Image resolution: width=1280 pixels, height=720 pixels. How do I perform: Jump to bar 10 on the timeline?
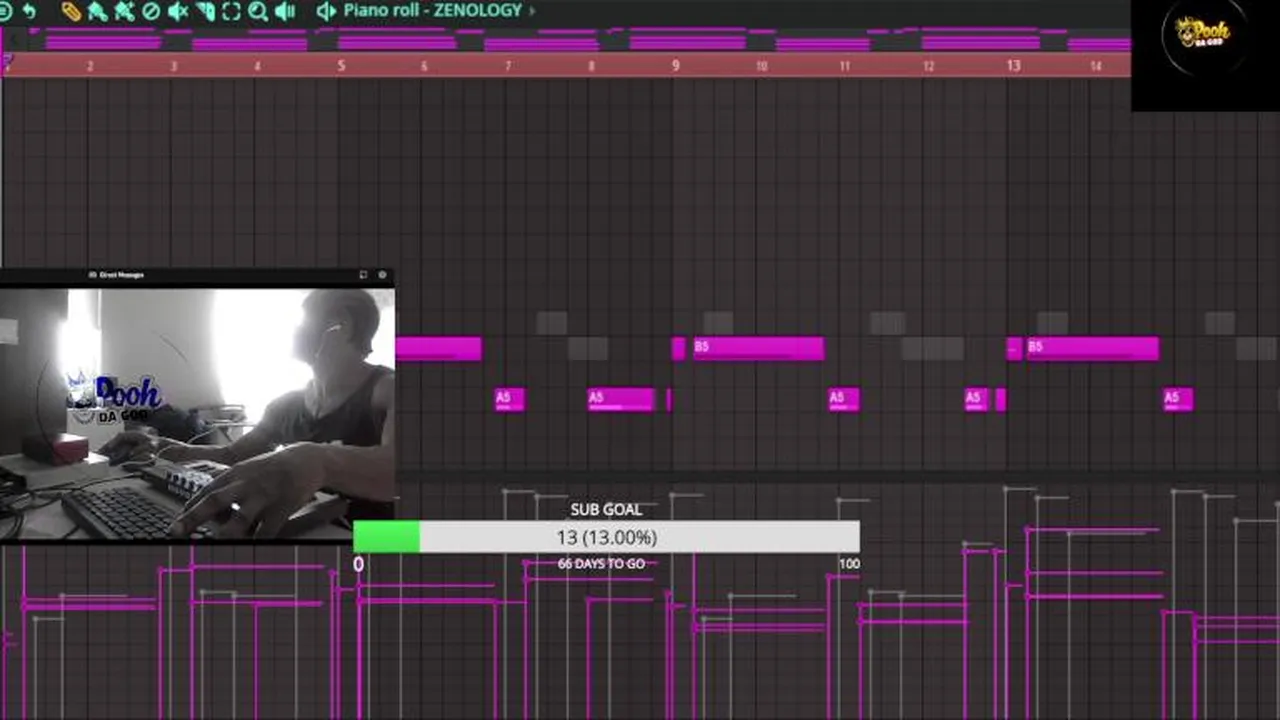click(x=761, y=66)
